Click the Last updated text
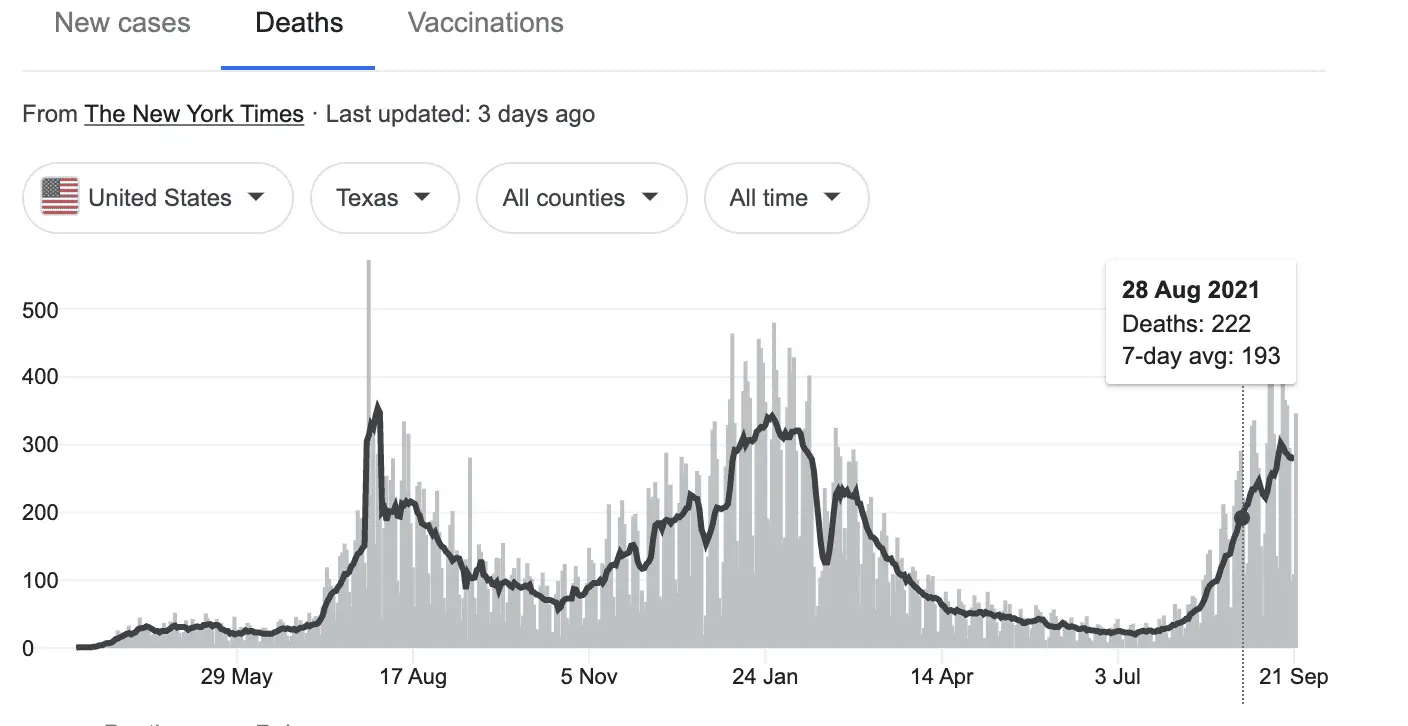The image size is (1408, 726). coord(460,114)
